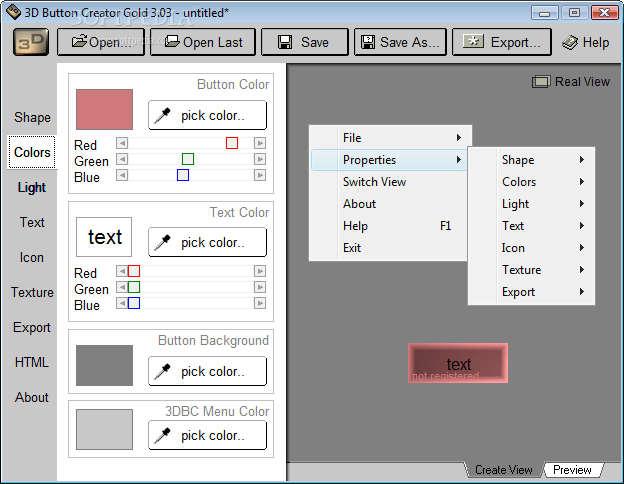Expand Icon in Properties submenu
Screen dimensions: 624x484
531,248
